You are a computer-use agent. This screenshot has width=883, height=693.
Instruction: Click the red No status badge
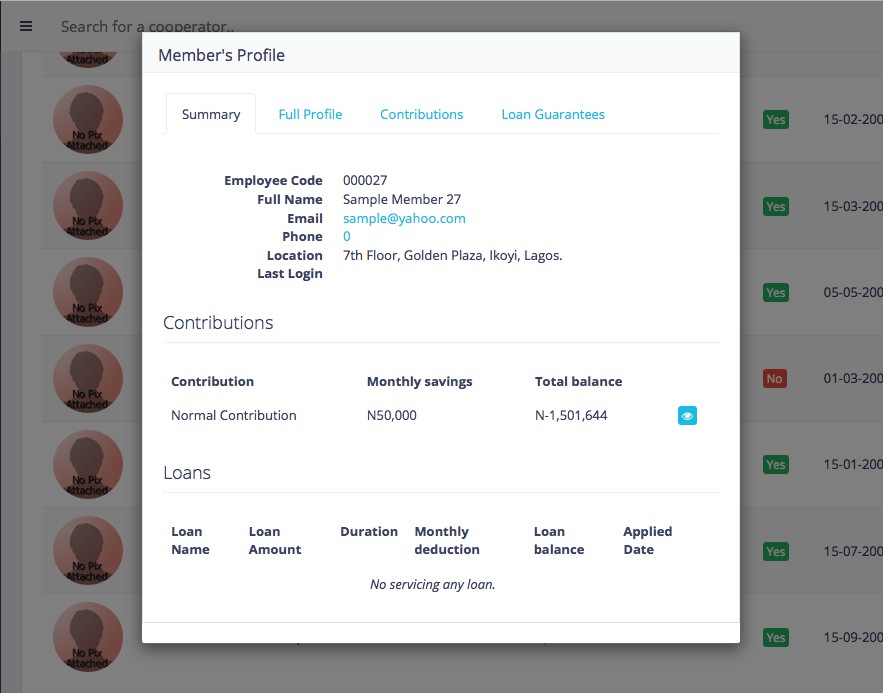(774, 379)
